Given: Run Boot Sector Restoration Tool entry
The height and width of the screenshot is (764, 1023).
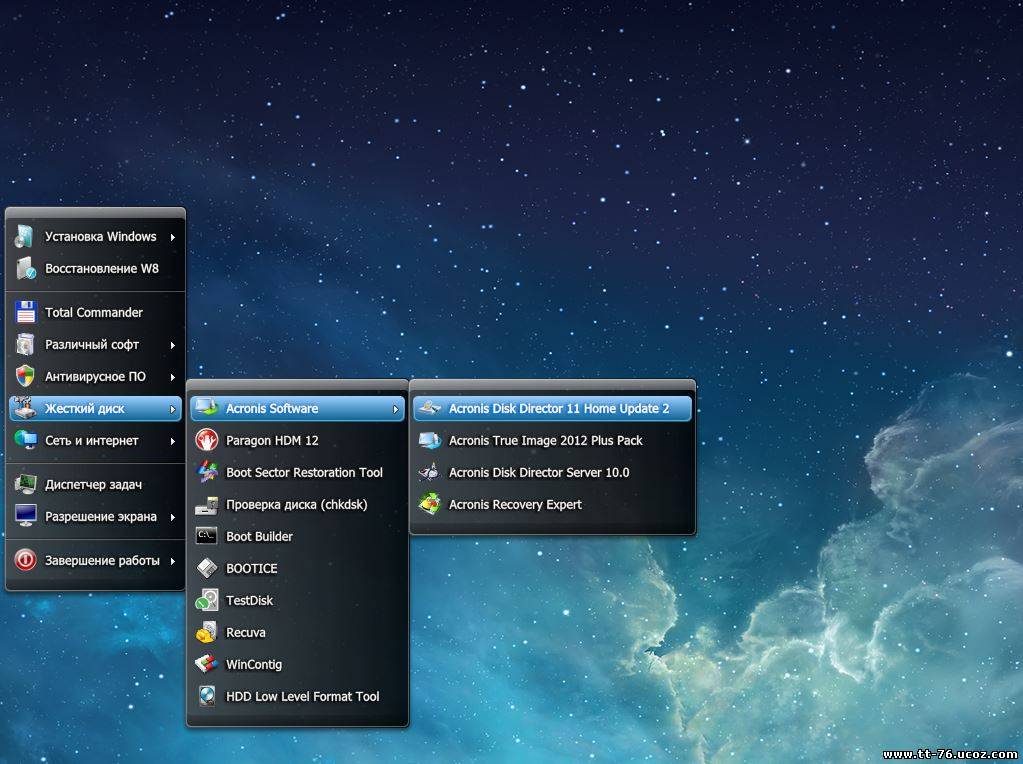Looking at the screenshot, I should pyautogui.click(x=298, y=472).
